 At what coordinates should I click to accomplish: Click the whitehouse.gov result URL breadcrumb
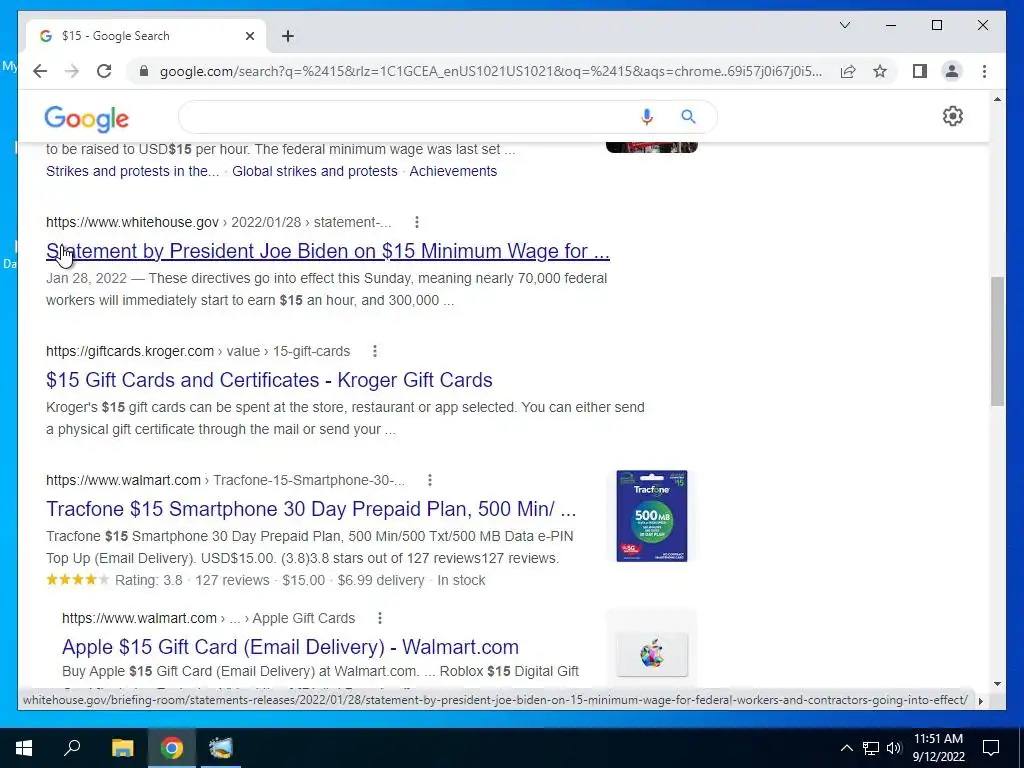click(219, 222)
